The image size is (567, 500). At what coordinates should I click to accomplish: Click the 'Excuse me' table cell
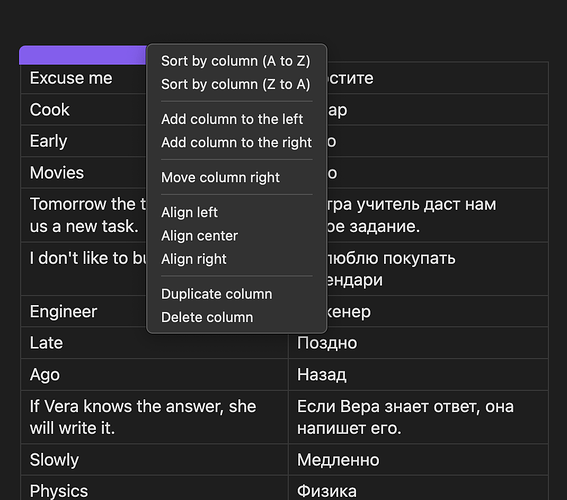point(84,78)
